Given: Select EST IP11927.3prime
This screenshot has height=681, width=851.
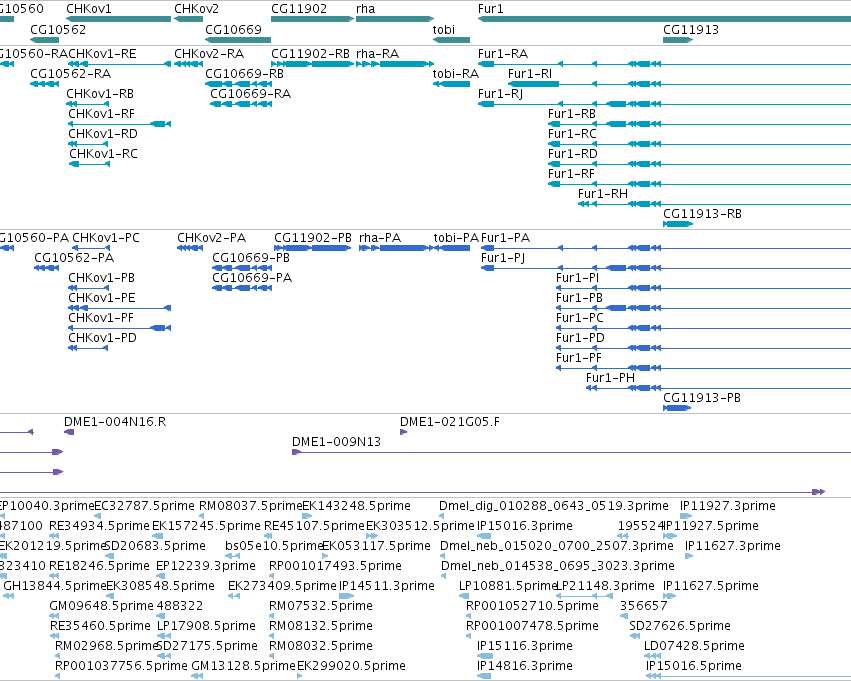Looking at the screenshot, I should coord(728,506).
